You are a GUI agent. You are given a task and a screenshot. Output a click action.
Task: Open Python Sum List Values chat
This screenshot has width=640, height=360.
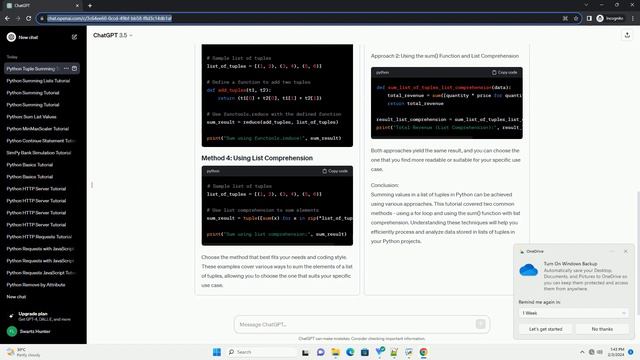[x=31, y=117]
